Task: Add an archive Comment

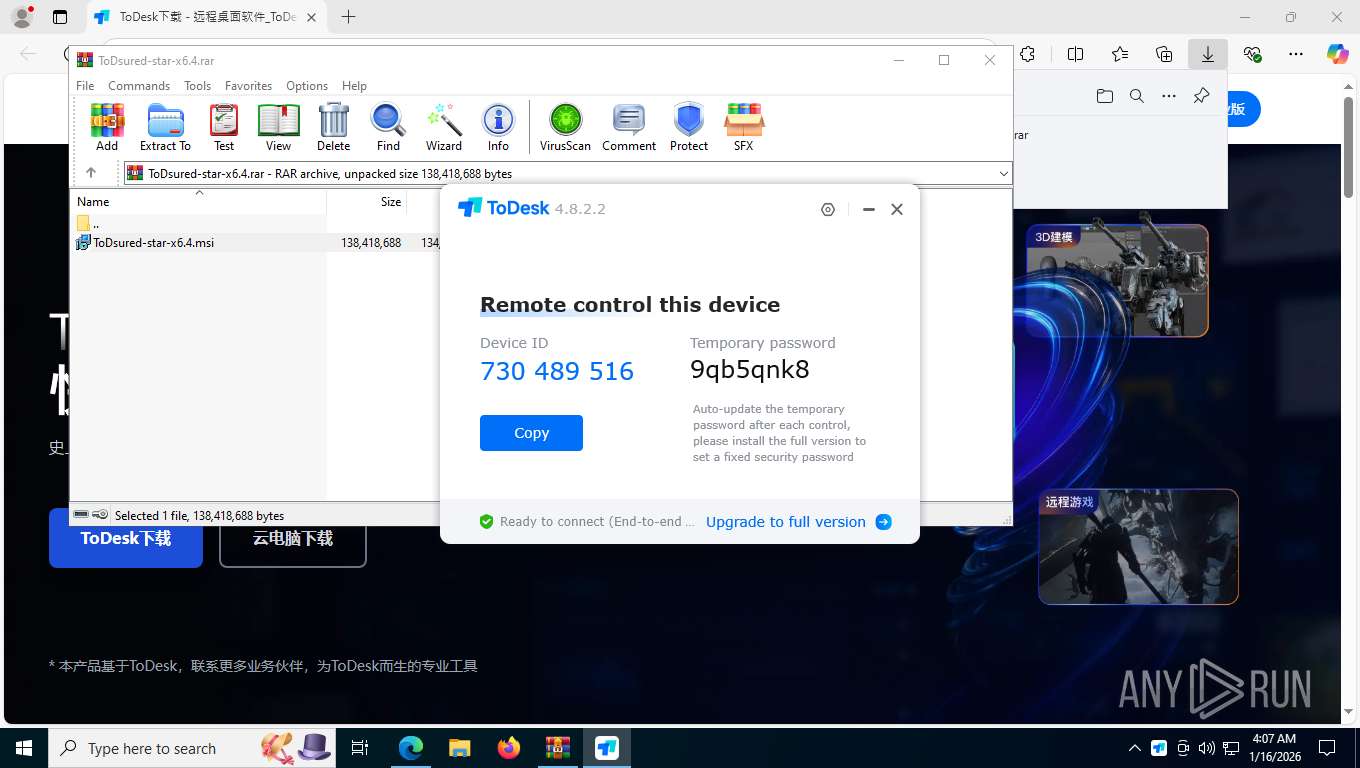Action: 629,127
